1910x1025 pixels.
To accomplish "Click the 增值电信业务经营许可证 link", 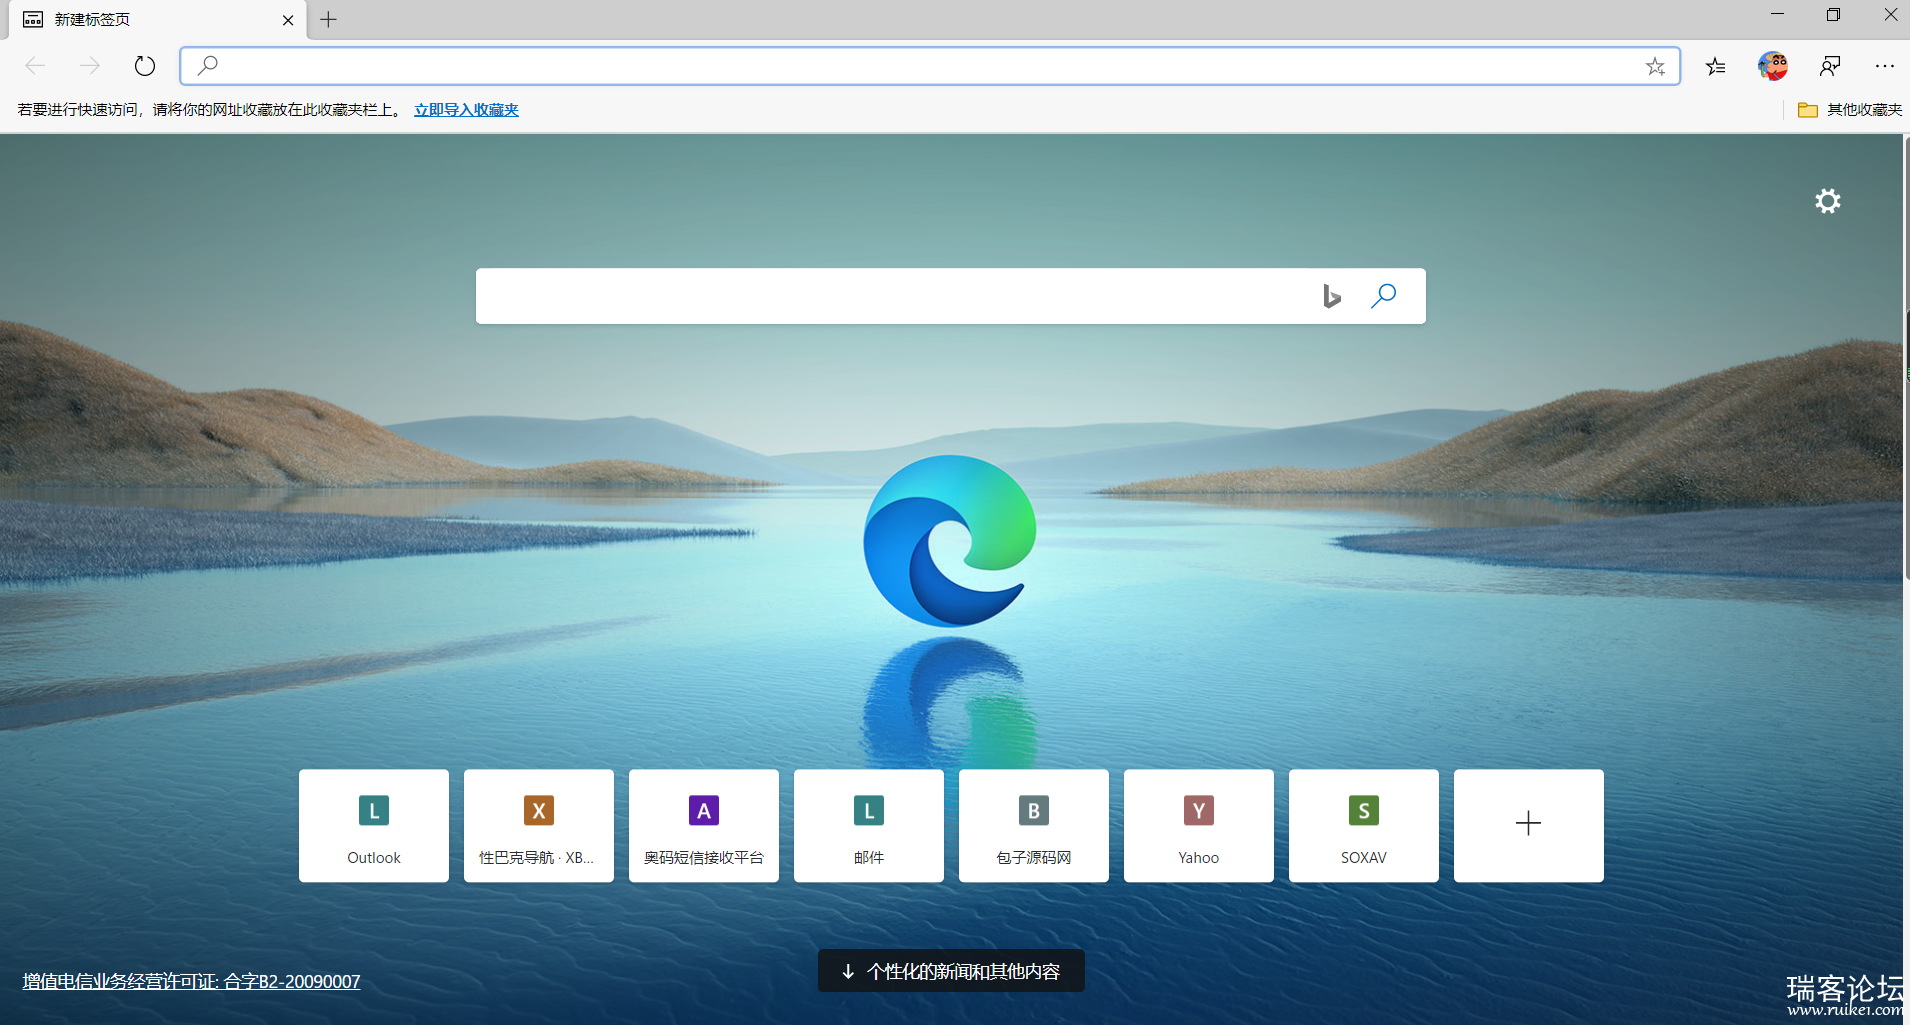I will [x=191, y=982].
